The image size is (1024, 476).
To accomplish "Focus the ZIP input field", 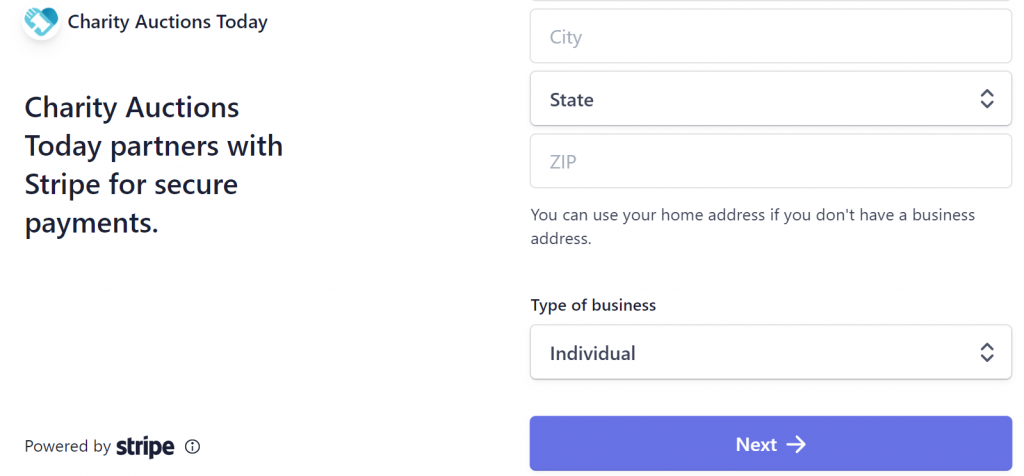I will [771, 161].
